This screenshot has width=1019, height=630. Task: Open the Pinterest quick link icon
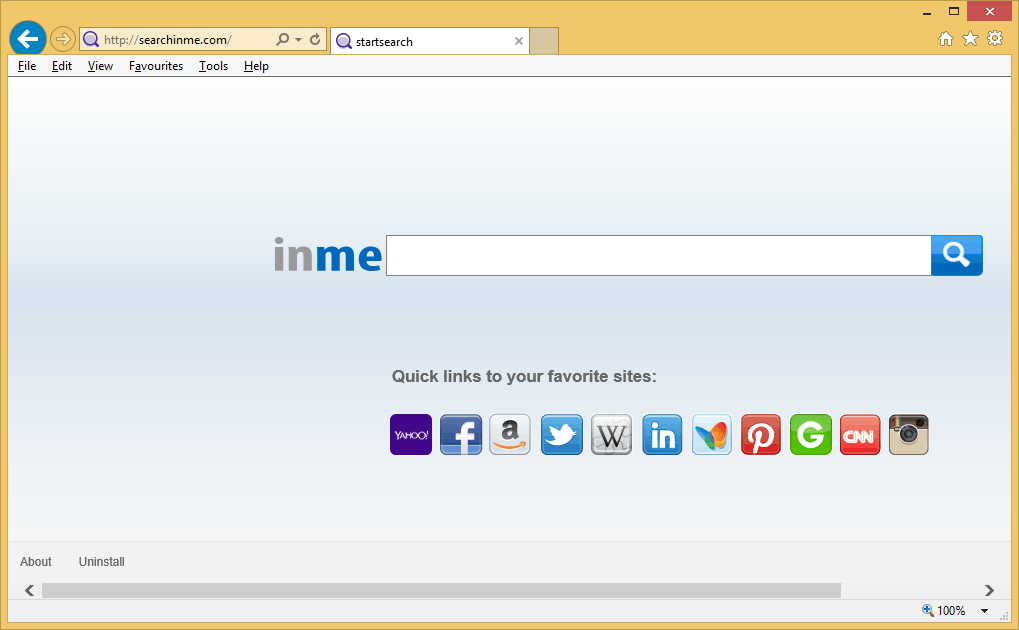tap(761, 434)
